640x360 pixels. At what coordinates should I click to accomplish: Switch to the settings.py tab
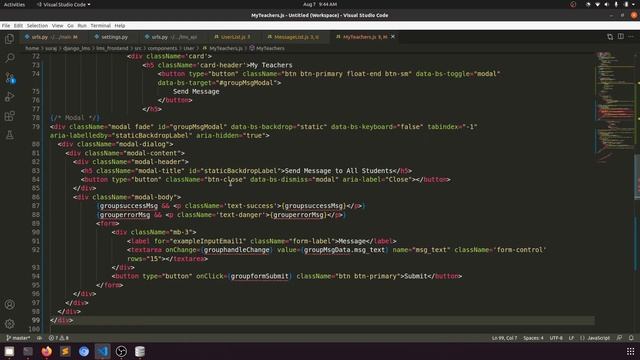pyautogui.click(x=114, y=37)
